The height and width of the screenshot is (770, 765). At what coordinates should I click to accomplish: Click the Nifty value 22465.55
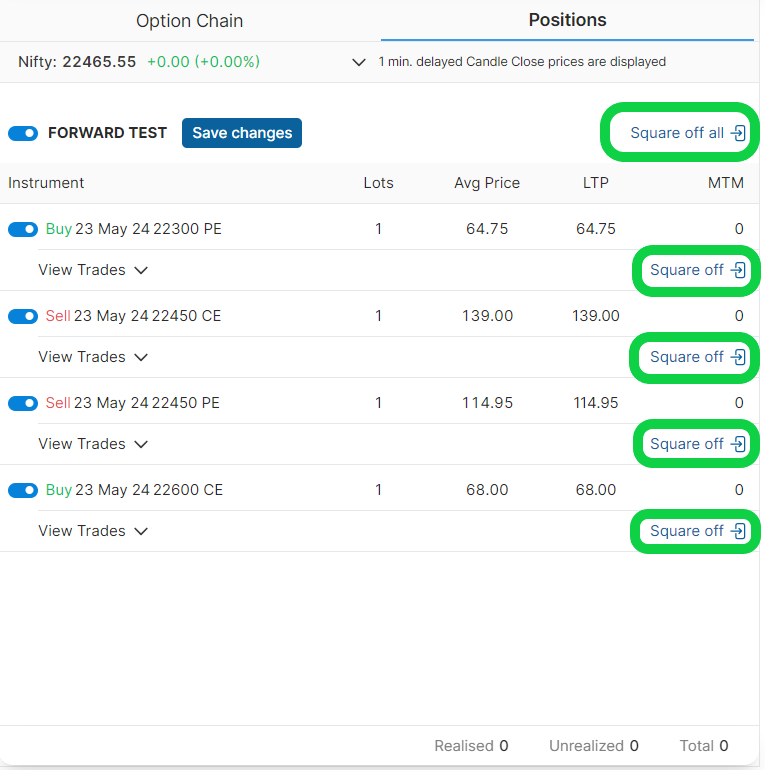(x=99, y=62)
